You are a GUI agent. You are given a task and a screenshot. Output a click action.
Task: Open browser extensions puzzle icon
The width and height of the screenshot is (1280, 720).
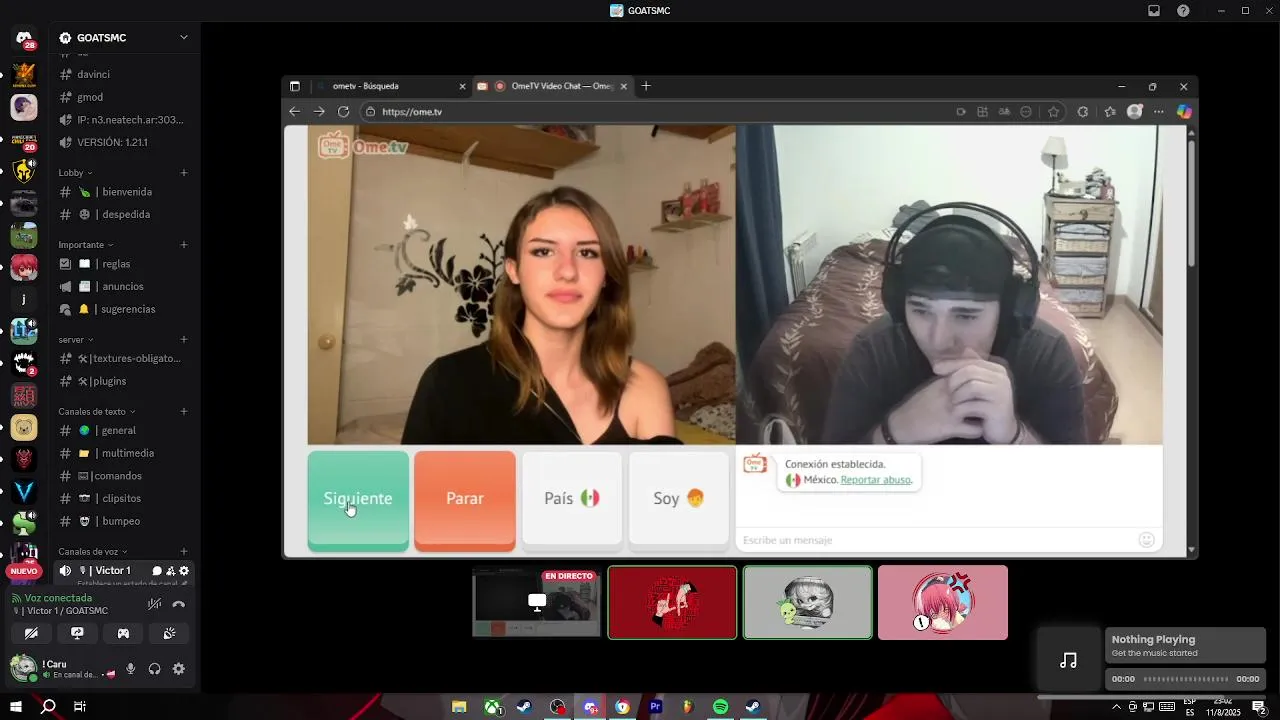pyautogui.click(x=1083, y=112)
